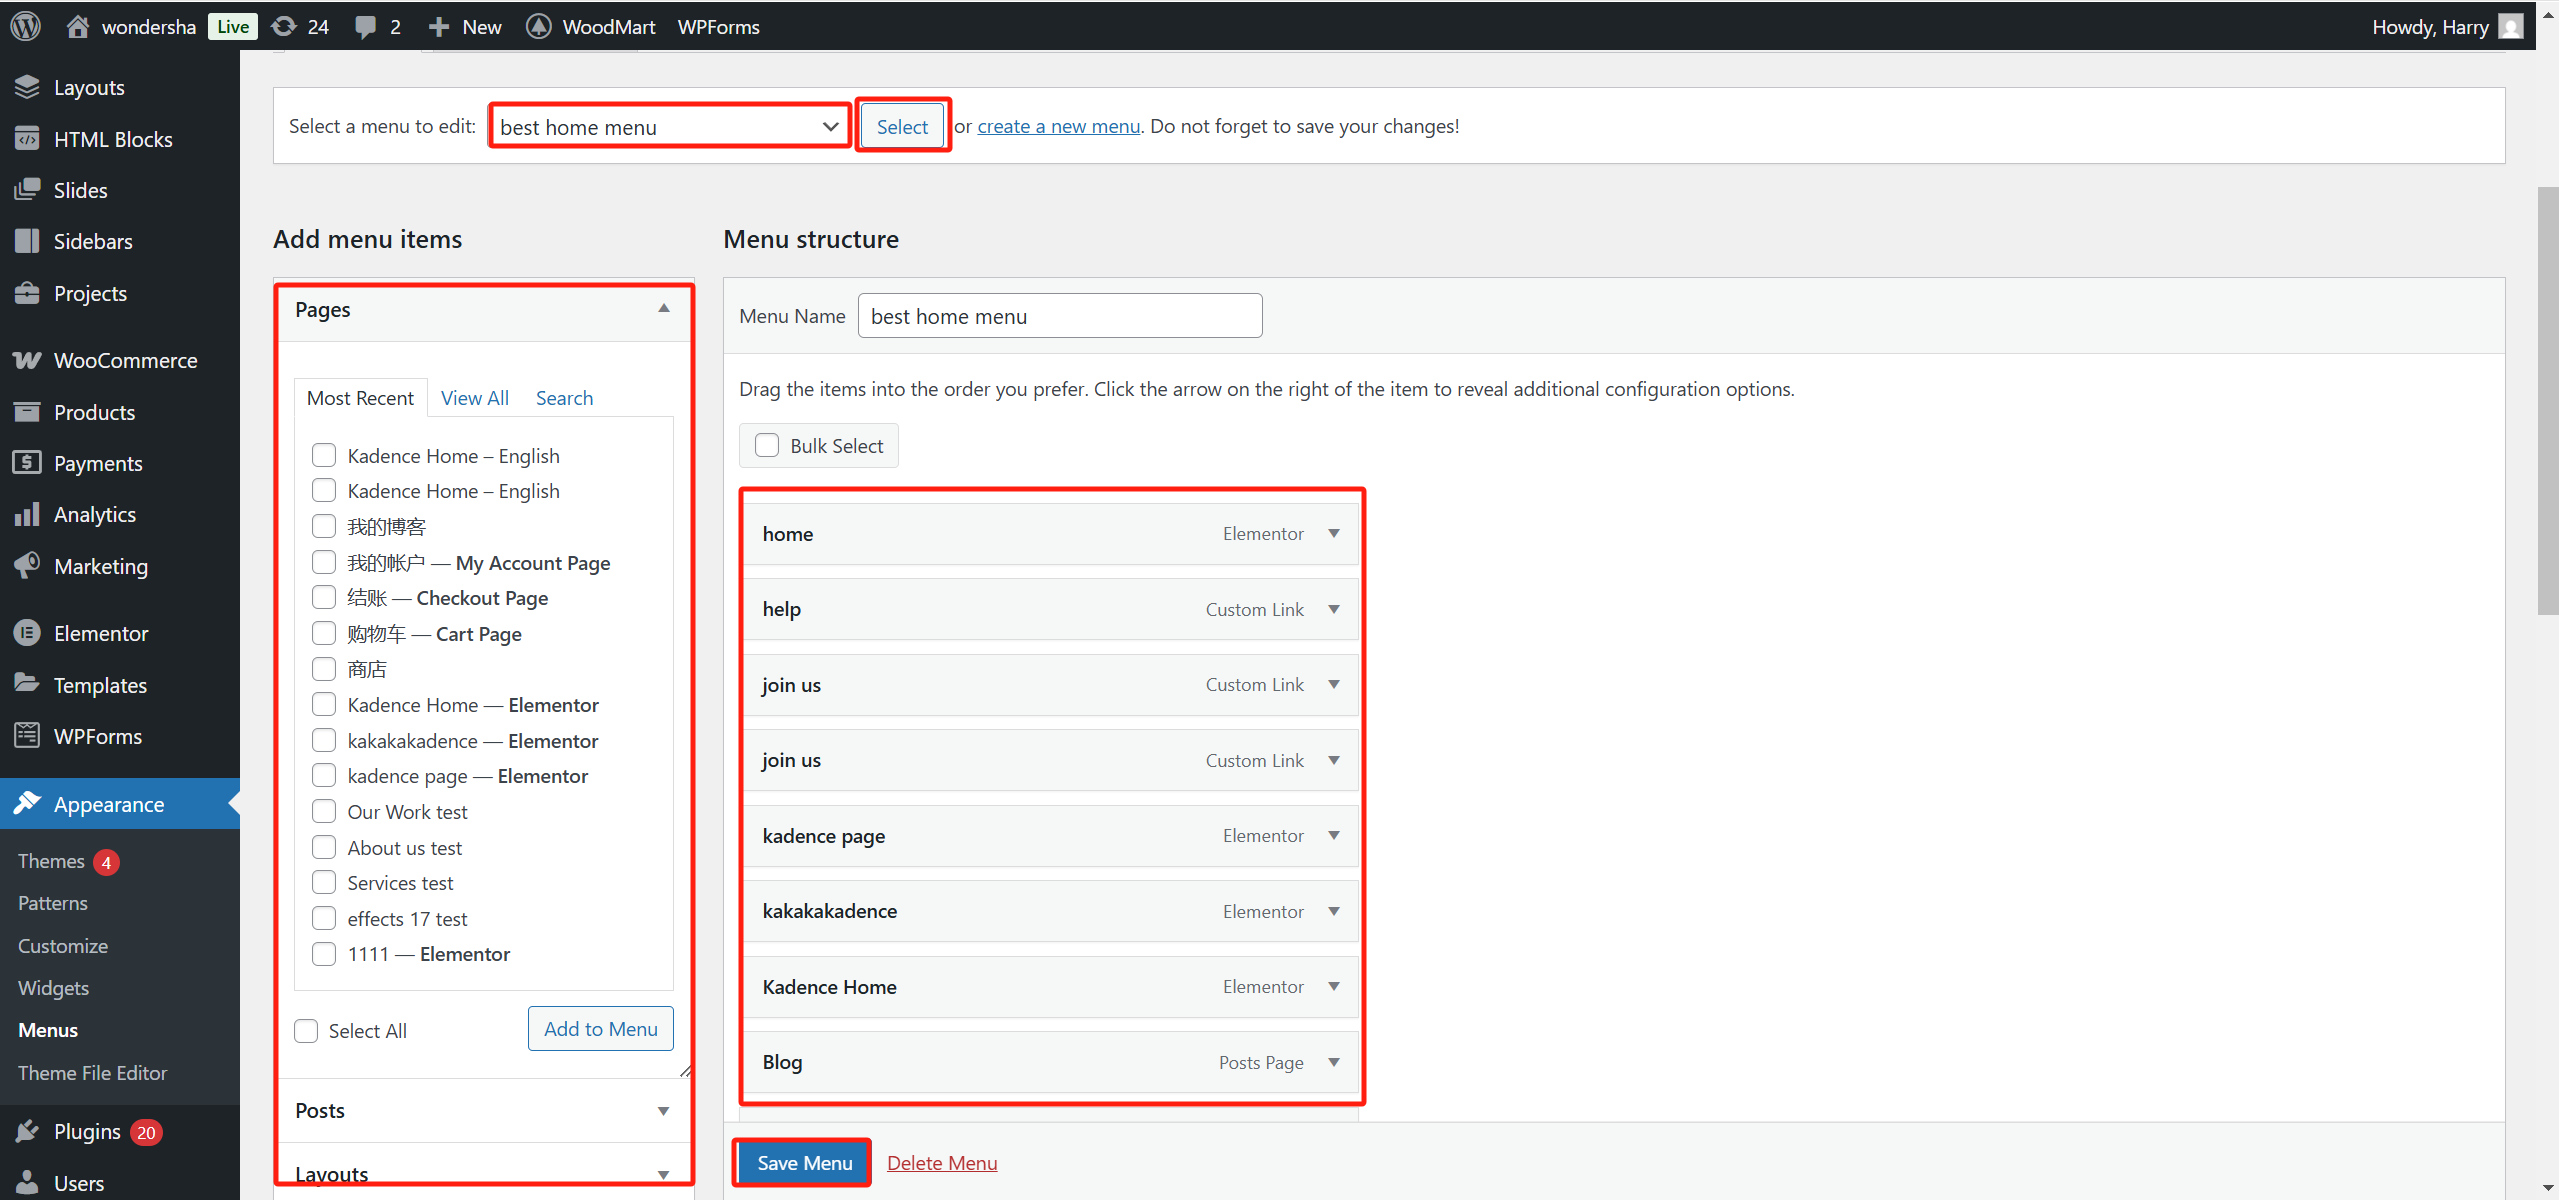
Task: Follow the create a new menu link
Action: [x=1058, y=125]
